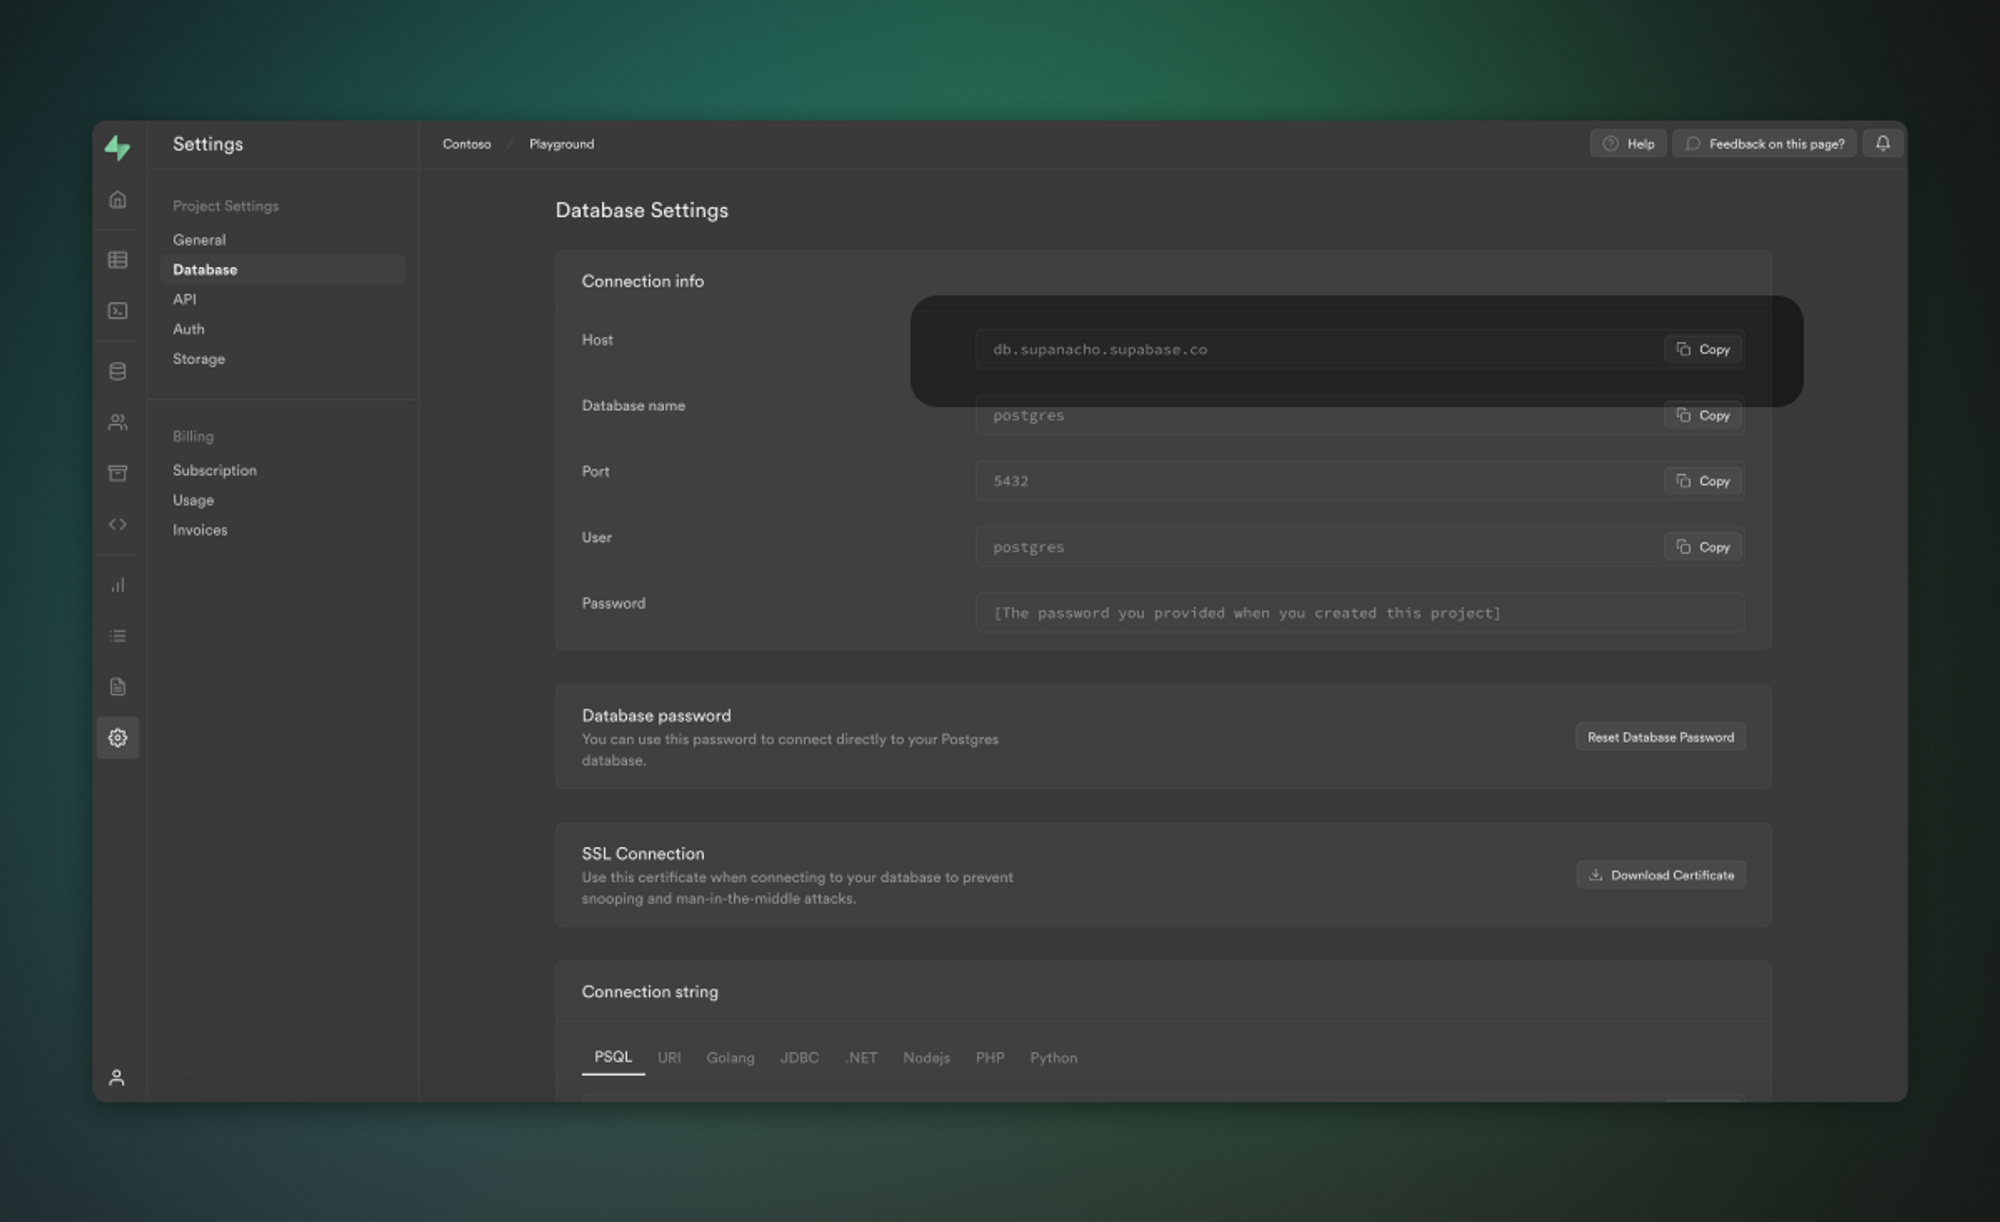Click the Contoso breadcrumb link
The image size is (2000, 1222).
coord(467,144)
